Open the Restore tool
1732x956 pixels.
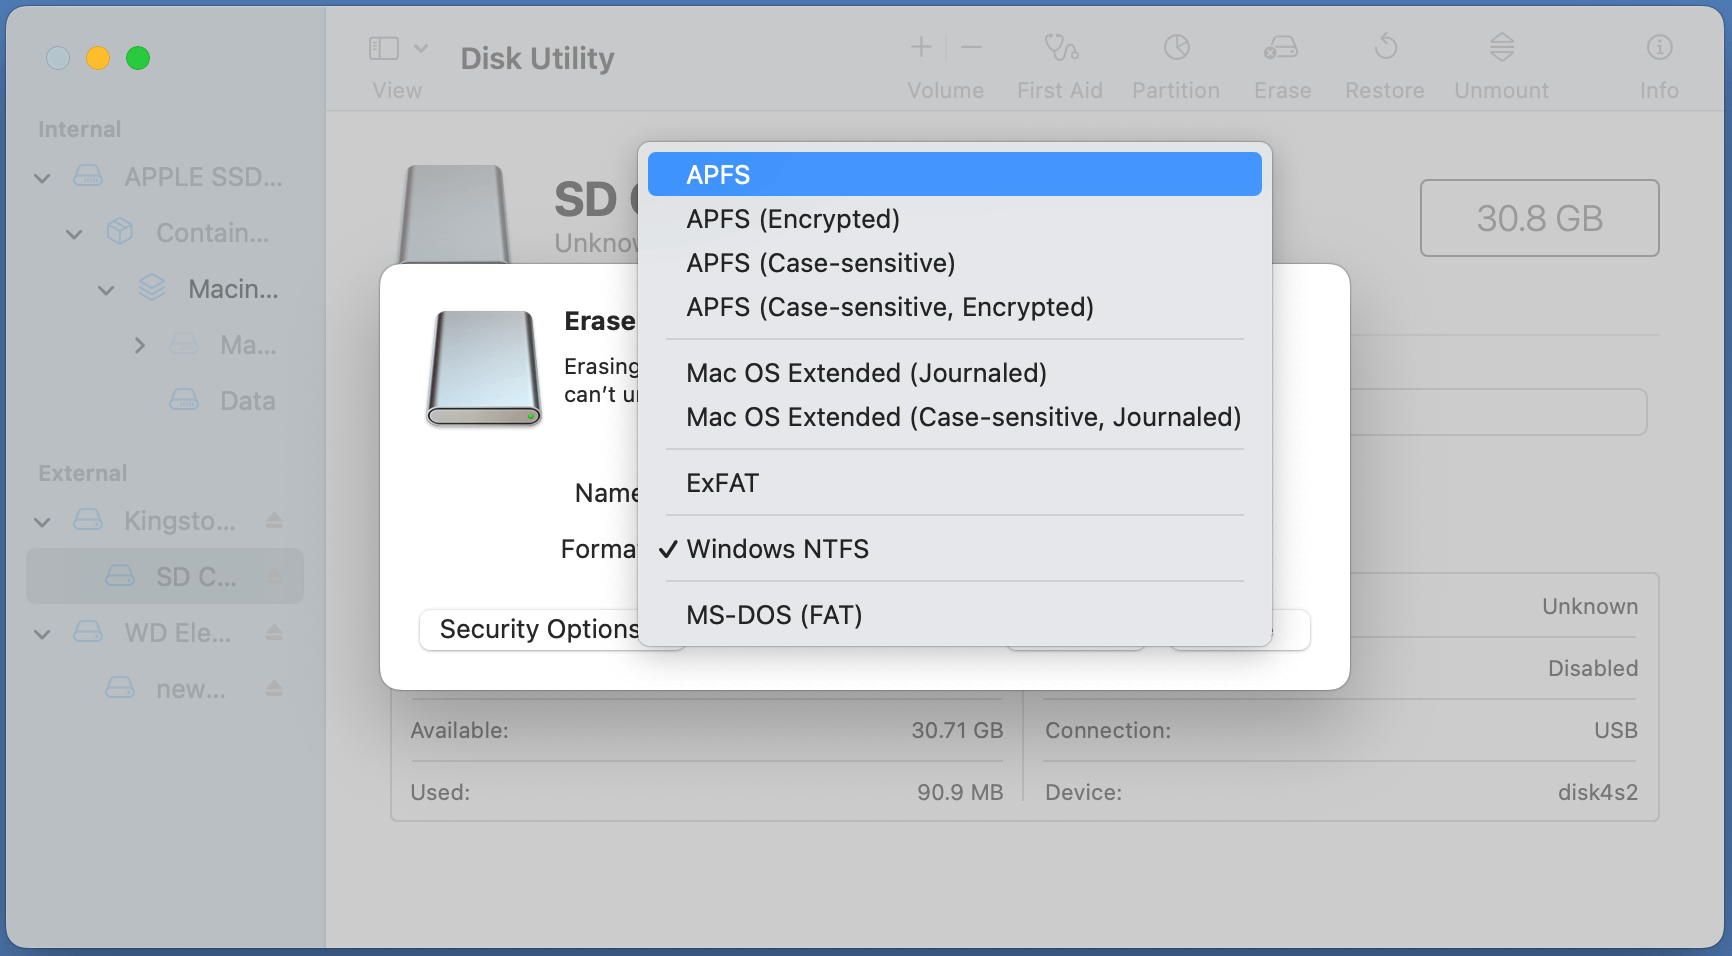click(x=1384, y=60)
